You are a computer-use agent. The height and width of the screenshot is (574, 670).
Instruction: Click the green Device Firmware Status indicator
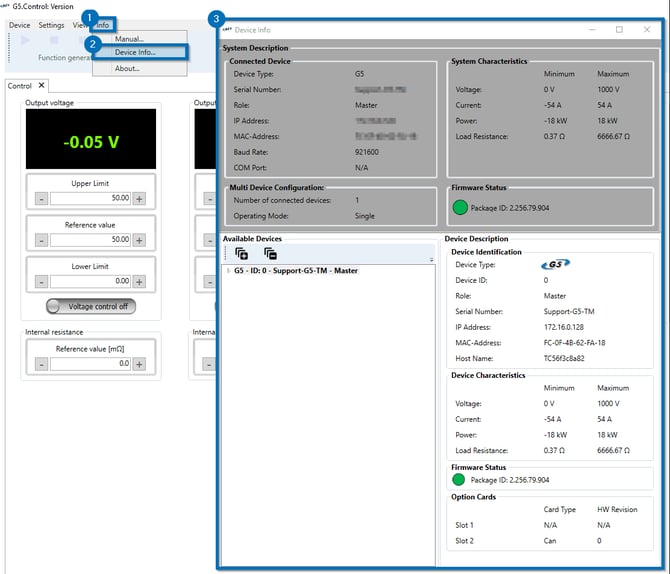click(458, 480)
